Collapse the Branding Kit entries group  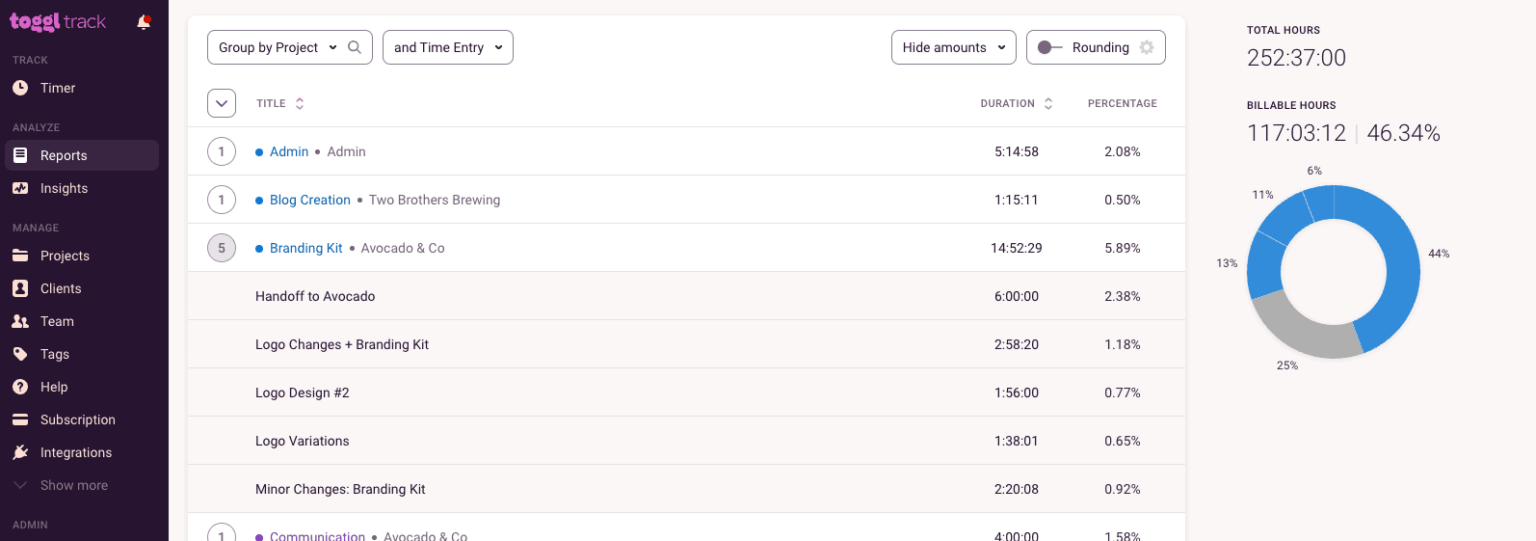pyautogui.click(x=221, y=248)
